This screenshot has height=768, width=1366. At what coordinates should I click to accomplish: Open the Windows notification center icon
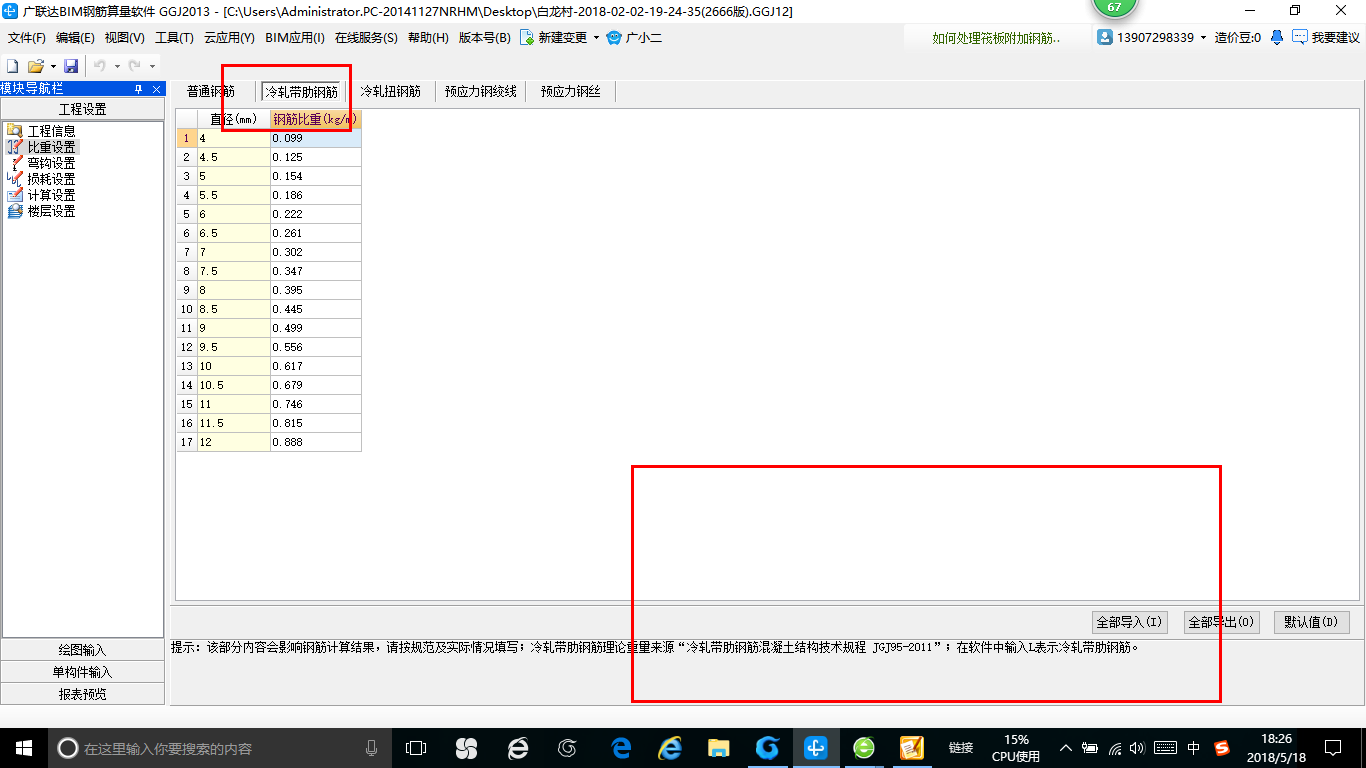[1333, 748]
